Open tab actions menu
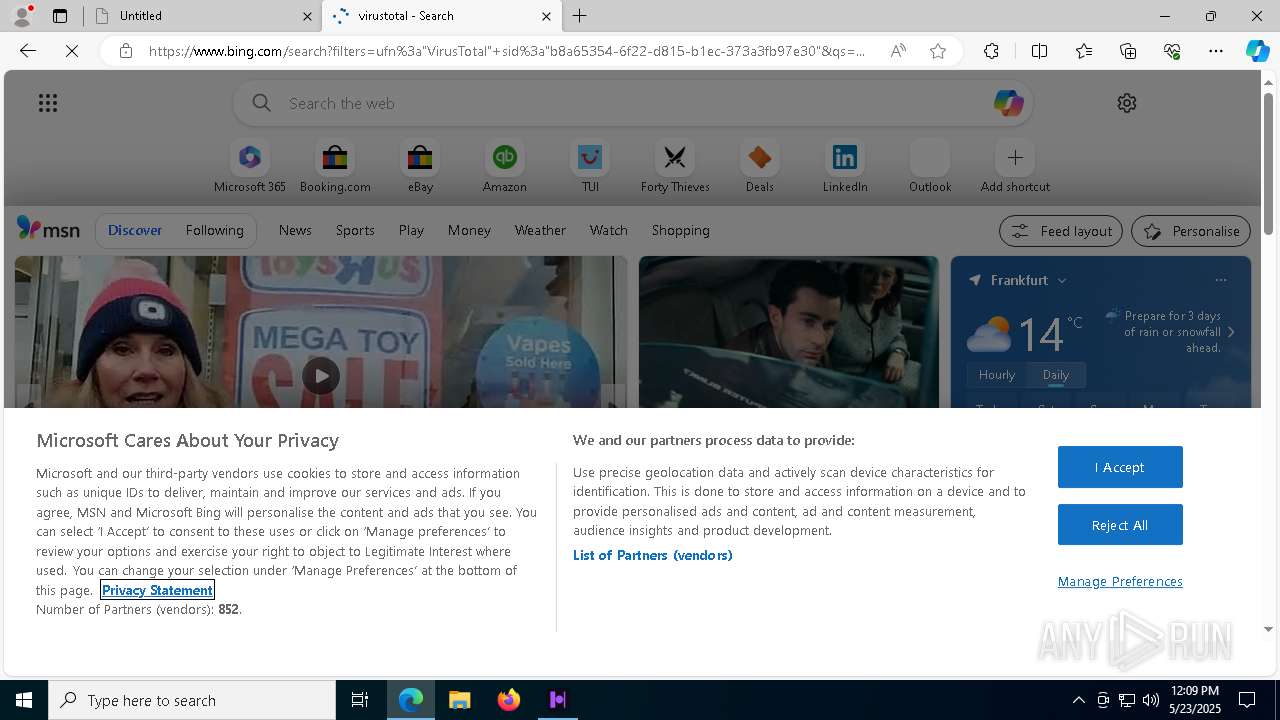Viewport: 1280px width, 720px height. click(60, 15)
